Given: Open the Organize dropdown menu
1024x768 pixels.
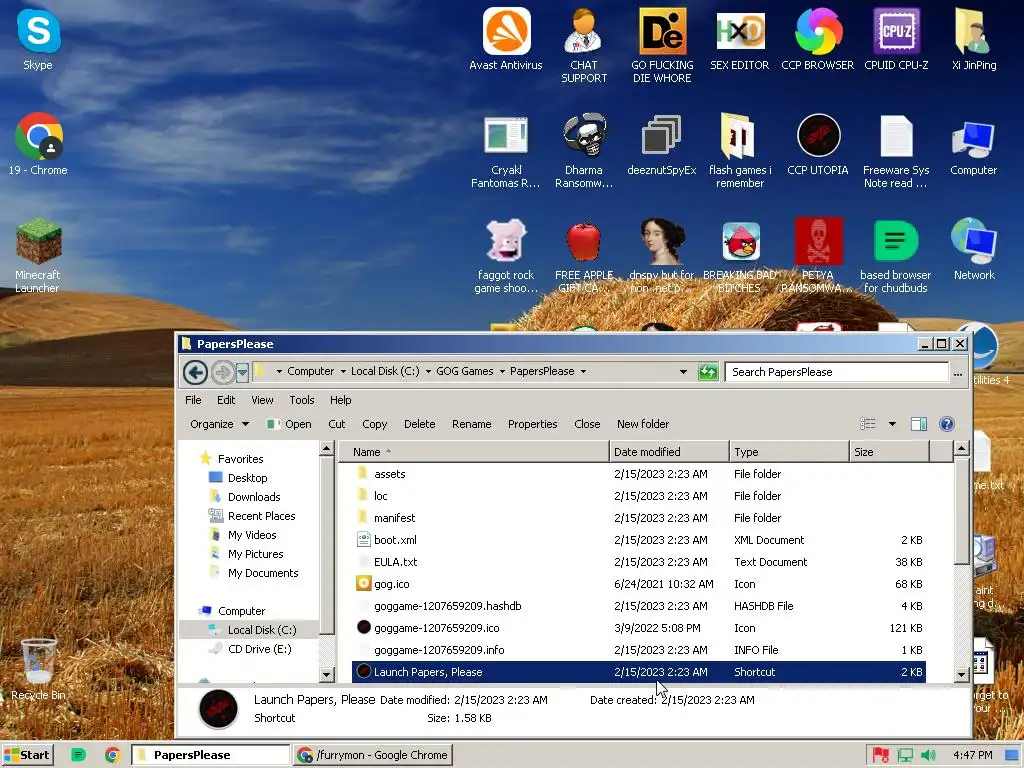Looking at the screenshot, I should 219,424.
